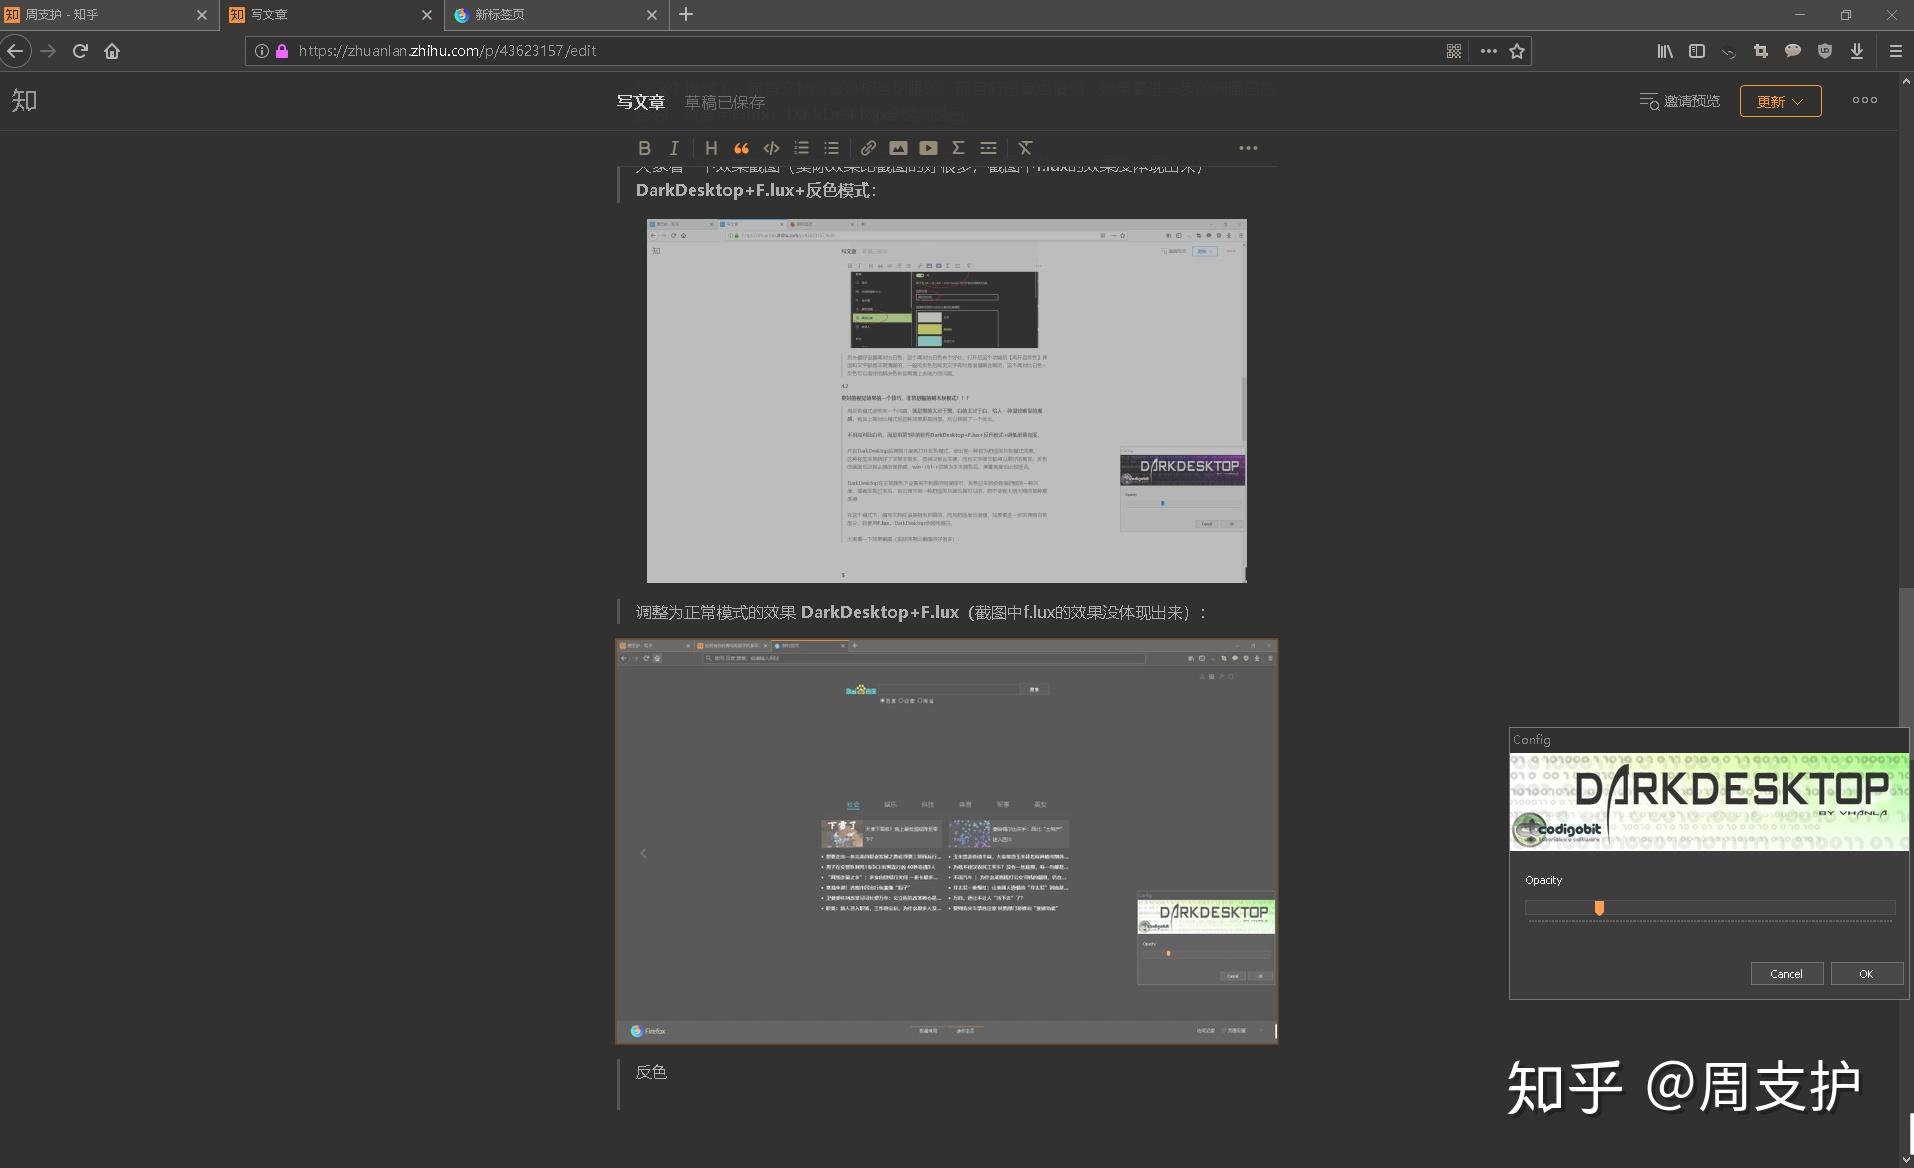Open the WeChat chat bubble extension
This screenshot has height=1168, width=1914.
(1793, 51)
